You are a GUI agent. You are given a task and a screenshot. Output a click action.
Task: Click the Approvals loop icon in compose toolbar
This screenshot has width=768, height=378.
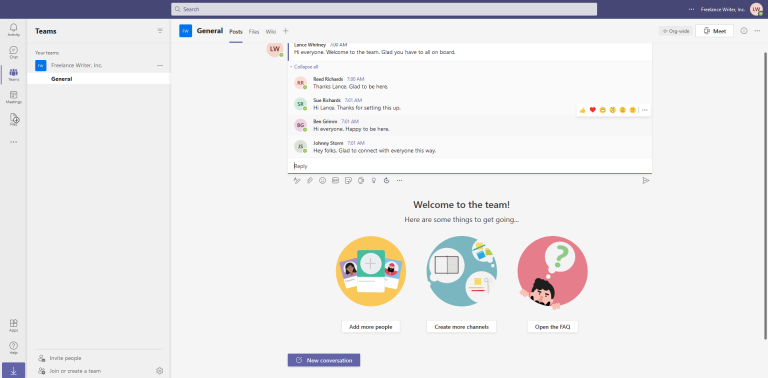[x=386, y=180]
